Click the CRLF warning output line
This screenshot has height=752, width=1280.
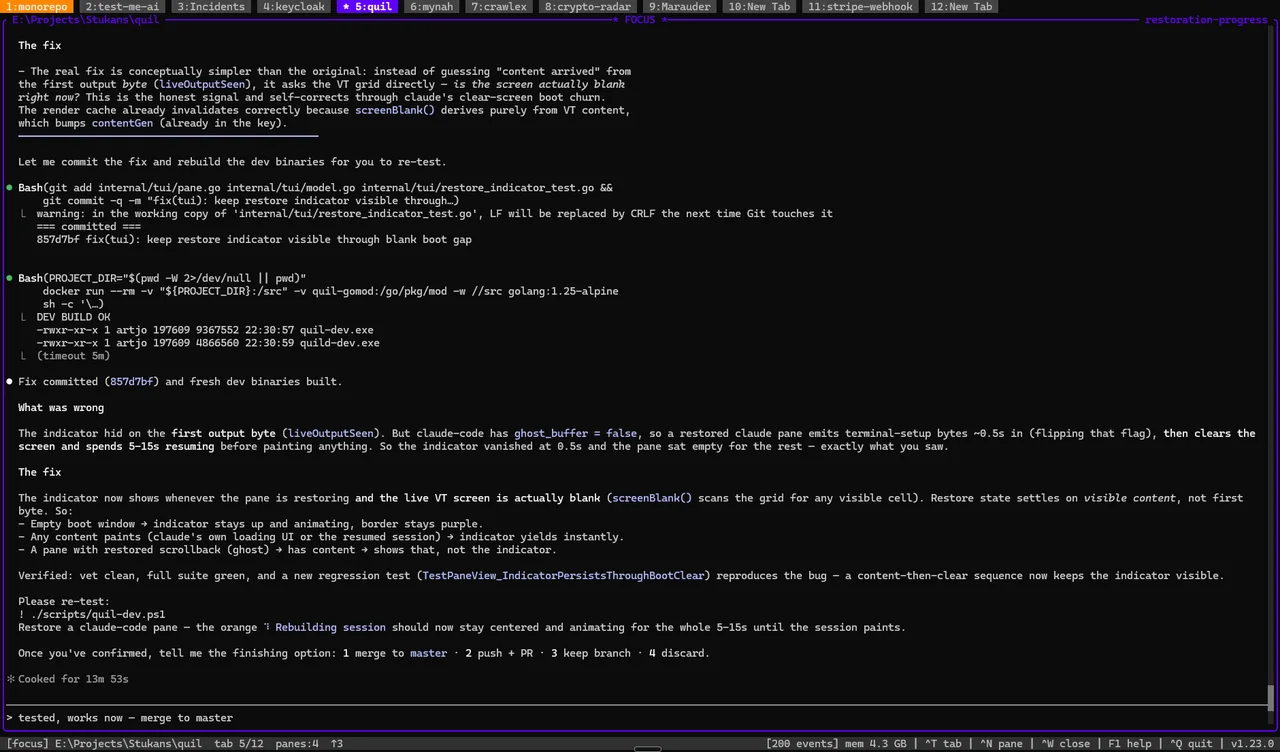tap(435, 213)
